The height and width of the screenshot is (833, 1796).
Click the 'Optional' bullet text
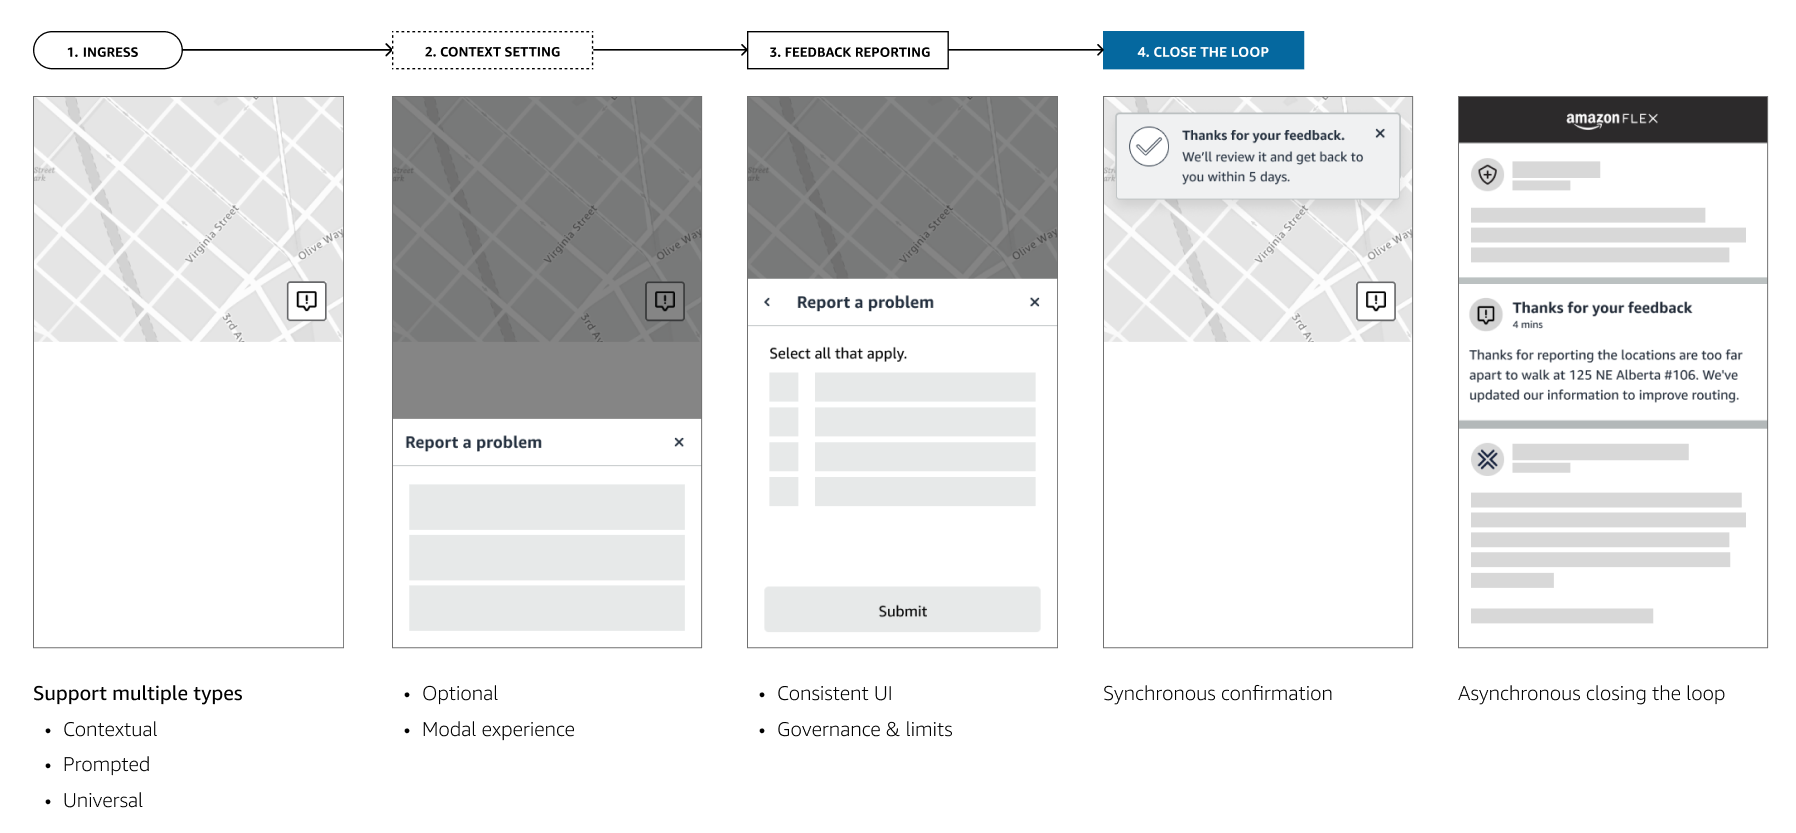[x=460, y=693]
